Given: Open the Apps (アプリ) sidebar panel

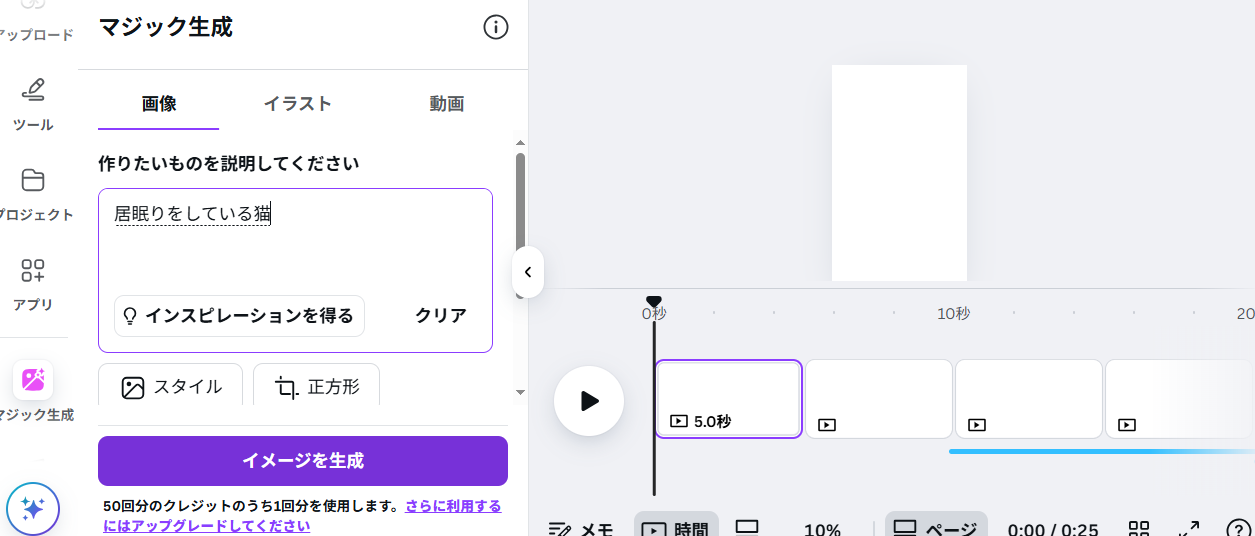Looking at the screenshot, I should (33, 284).
